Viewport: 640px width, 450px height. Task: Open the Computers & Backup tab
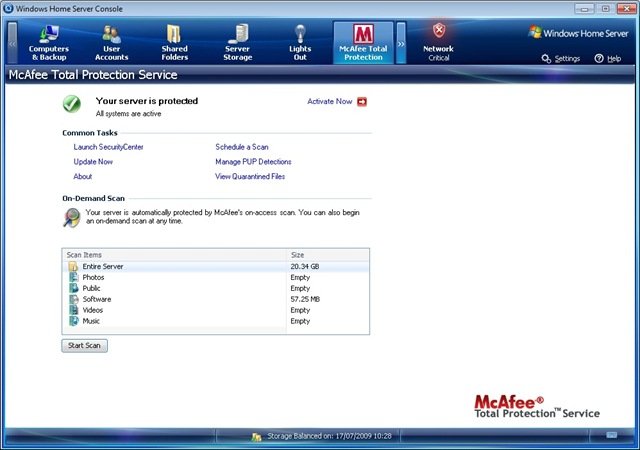[x=49, y=42]
